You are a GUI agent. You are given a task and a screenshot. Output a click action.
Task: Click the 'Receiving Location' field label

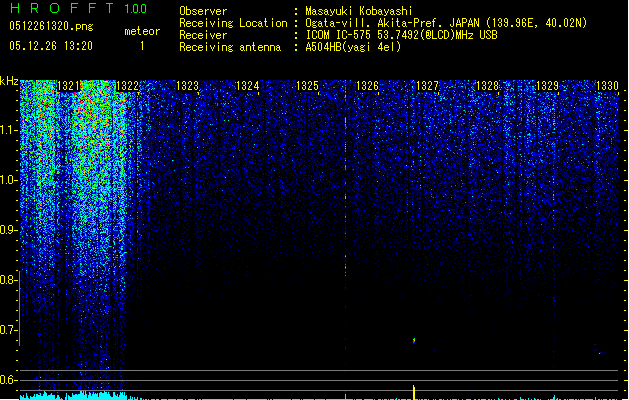point(233,23)
